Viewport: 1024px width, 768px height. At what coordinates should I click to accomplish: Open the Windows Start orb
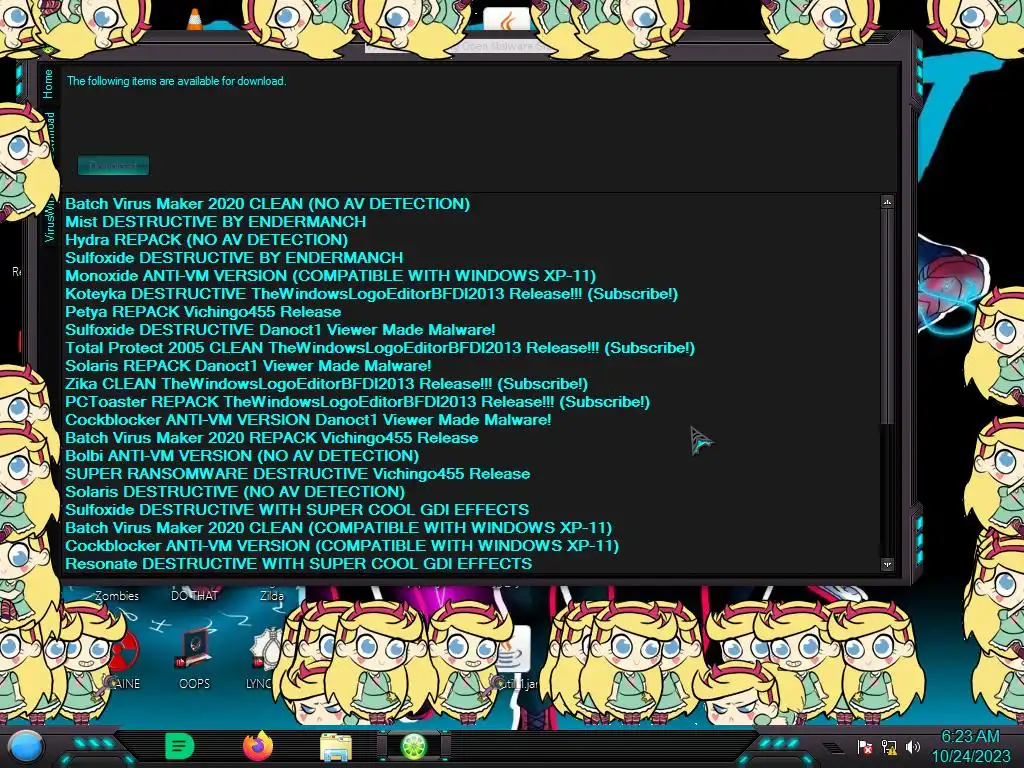coord(26,748)
